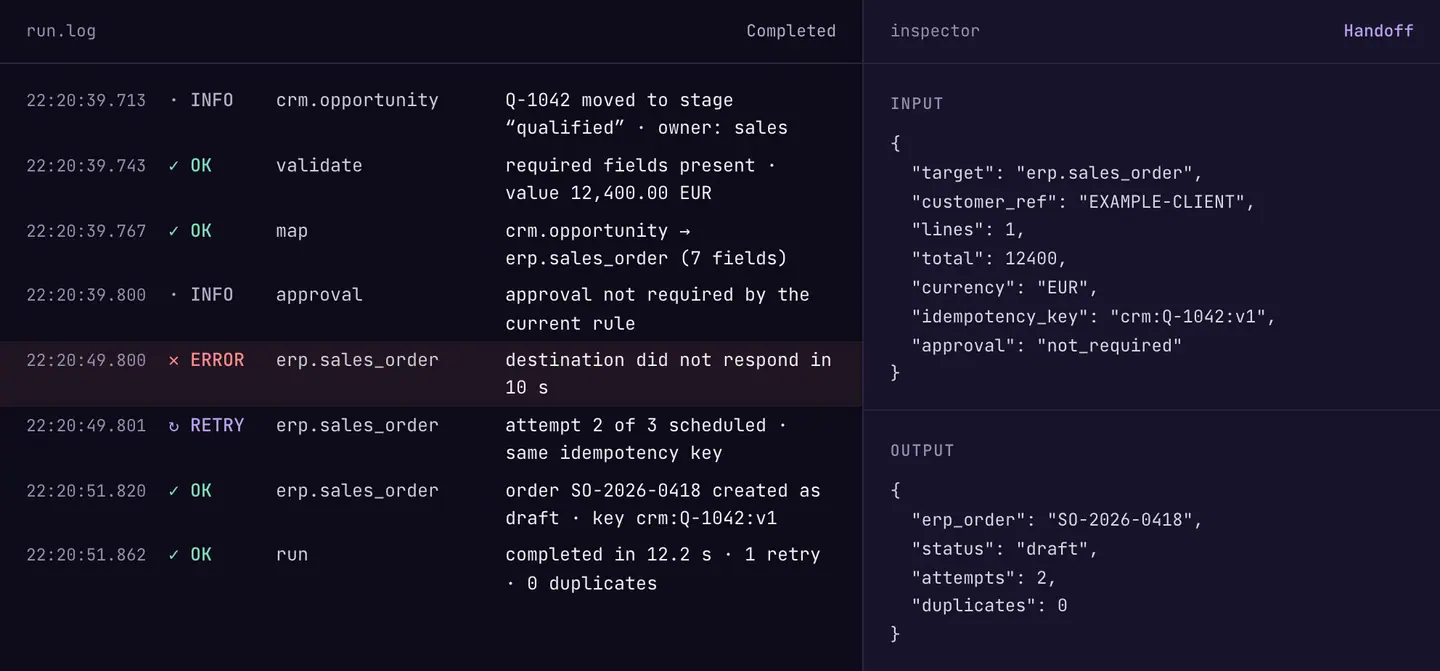
Task: Click the run step name
Action: point(292,555)
